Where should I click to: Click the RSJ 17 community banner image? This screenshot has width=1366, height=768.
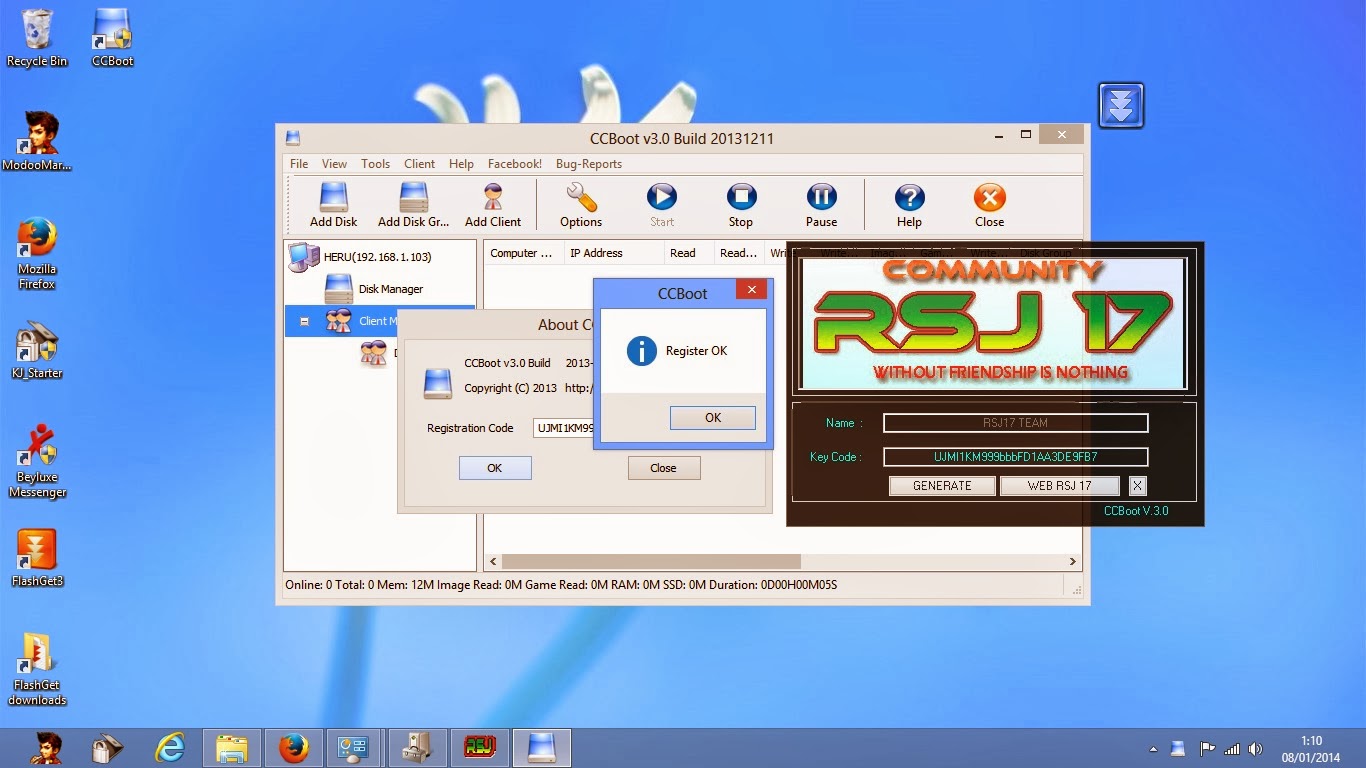tap(994, 323)
